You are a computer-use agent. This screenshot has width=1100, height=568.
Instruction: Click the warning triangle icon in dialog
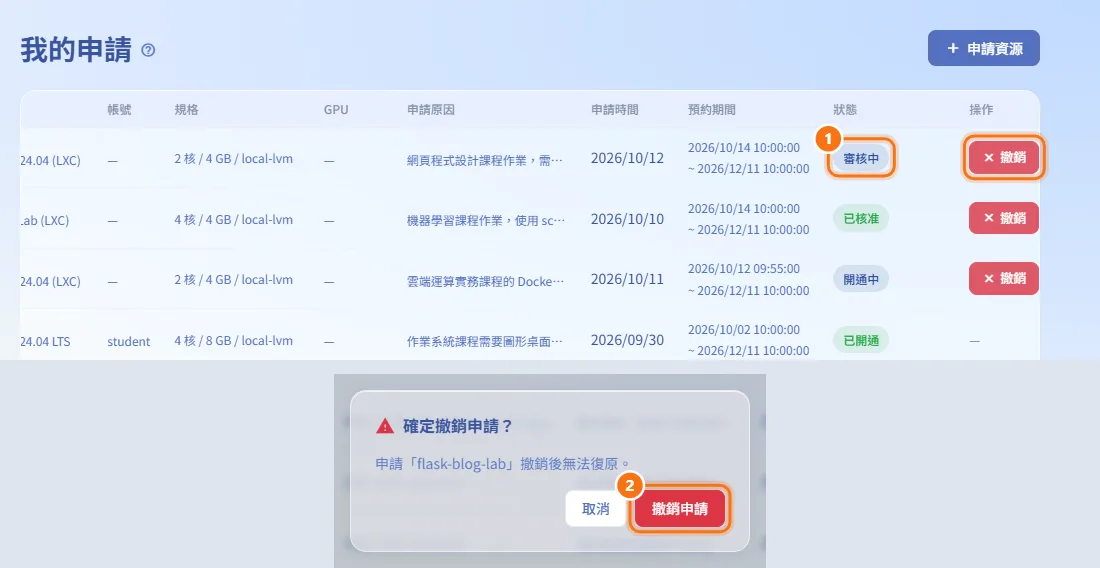[x=385, y=426]
